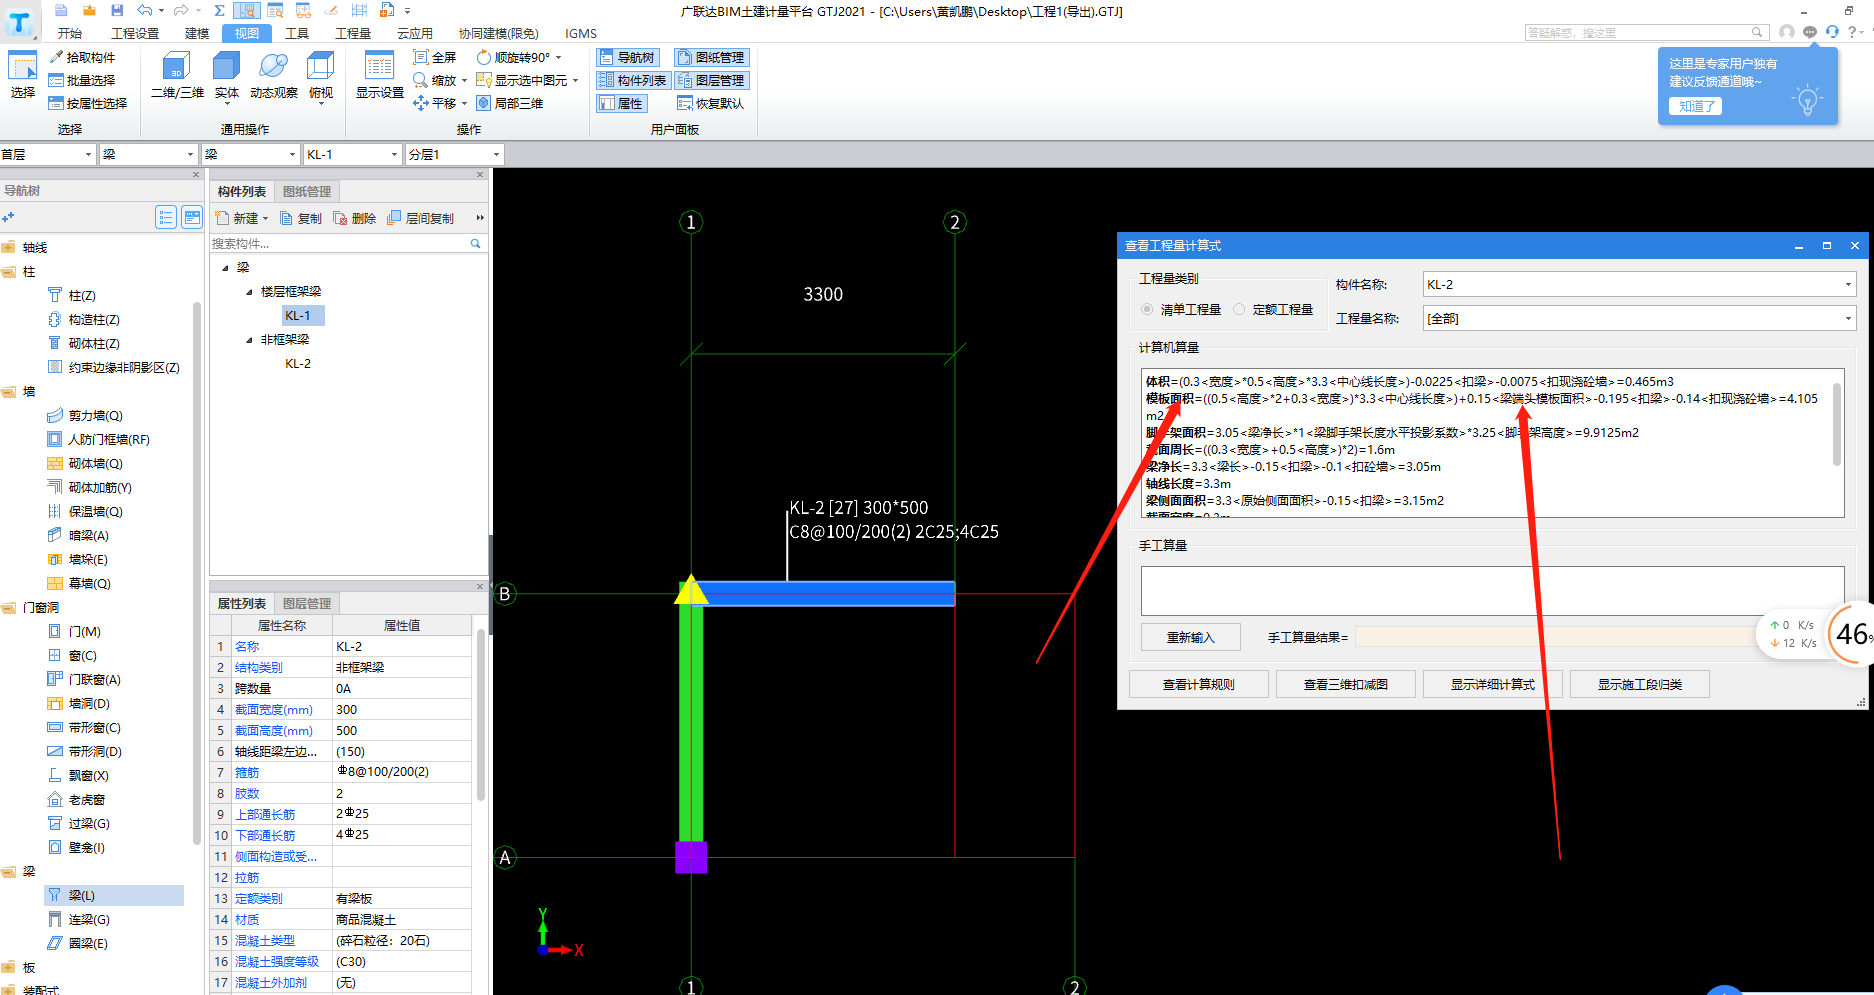
Task: Select KL-2 in the component list
Action: (298, 364)
